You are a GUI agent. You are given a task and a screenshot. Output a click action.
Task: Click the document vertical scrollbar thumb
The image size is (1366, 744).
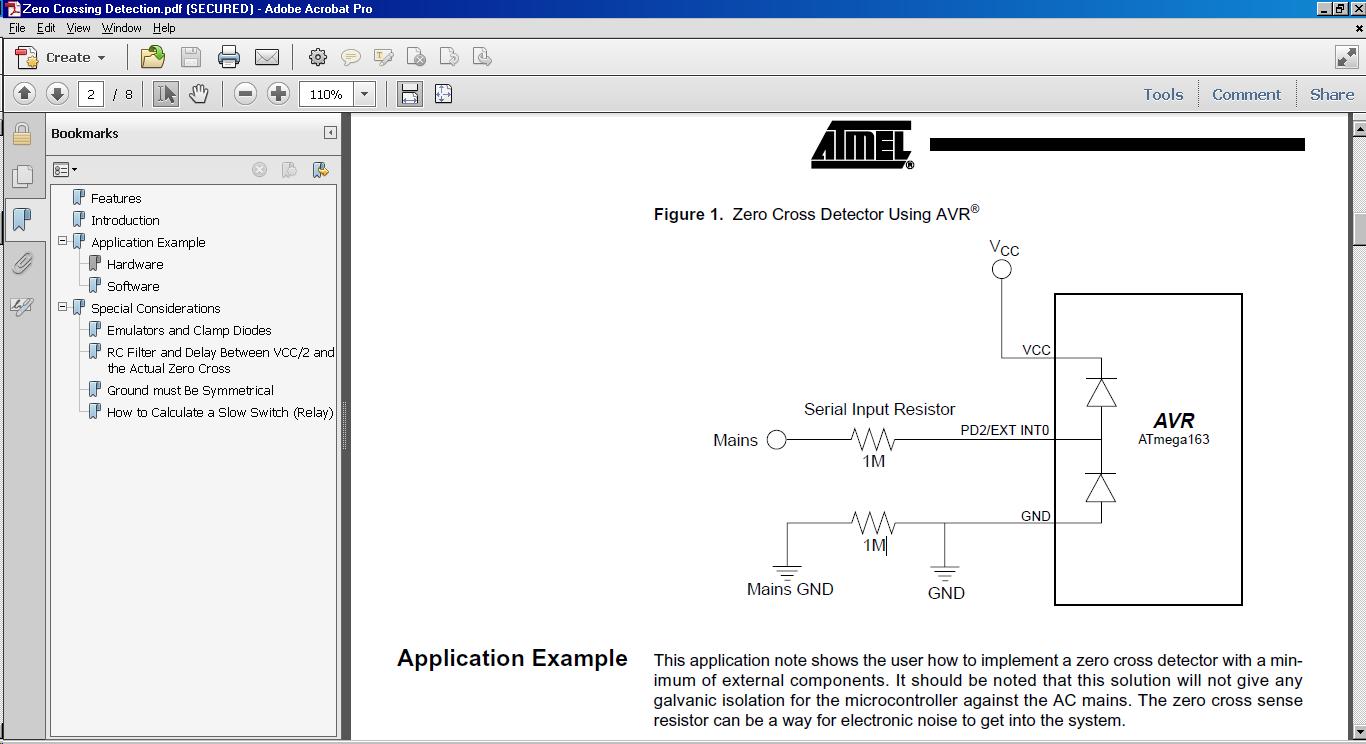point(1358,229)
